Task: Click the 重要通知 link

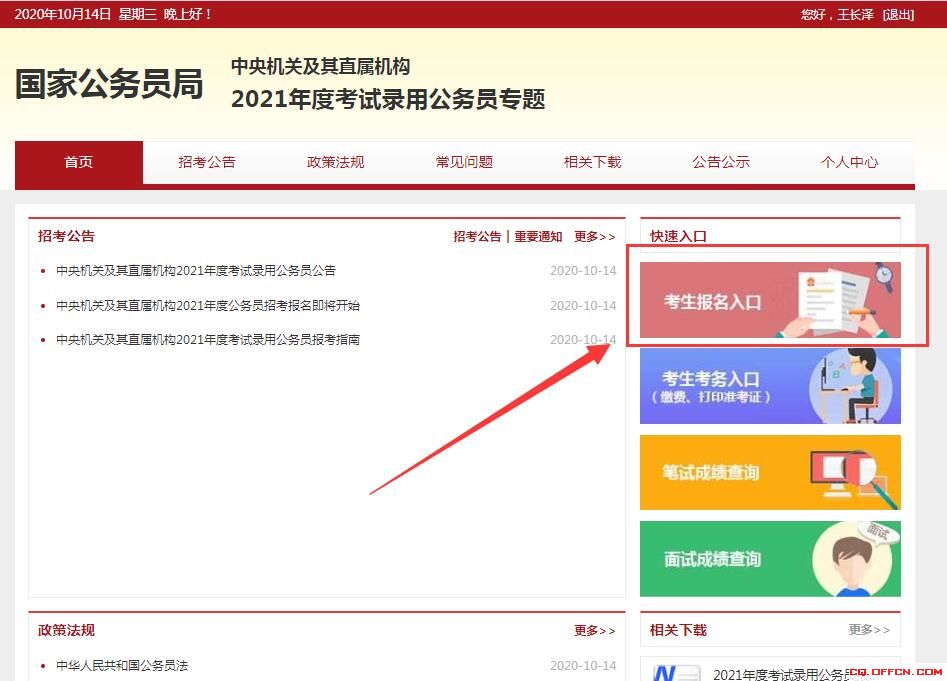Action: pyautogui.click(x=538, y=237)
